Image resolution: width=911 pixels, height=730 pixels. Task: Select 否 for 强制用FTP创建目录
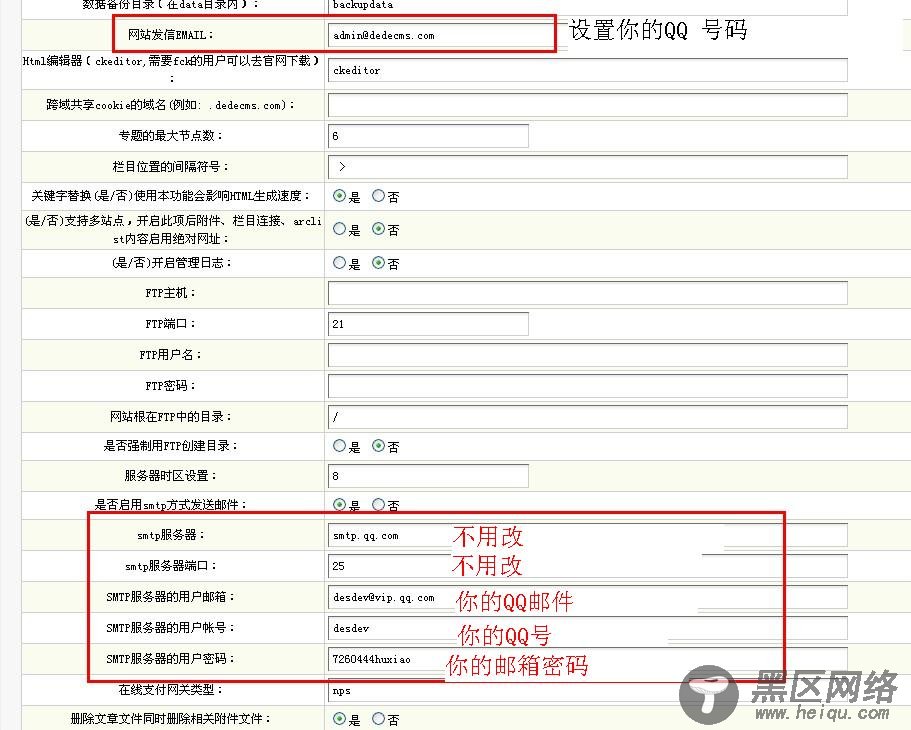tap(378, 446)
